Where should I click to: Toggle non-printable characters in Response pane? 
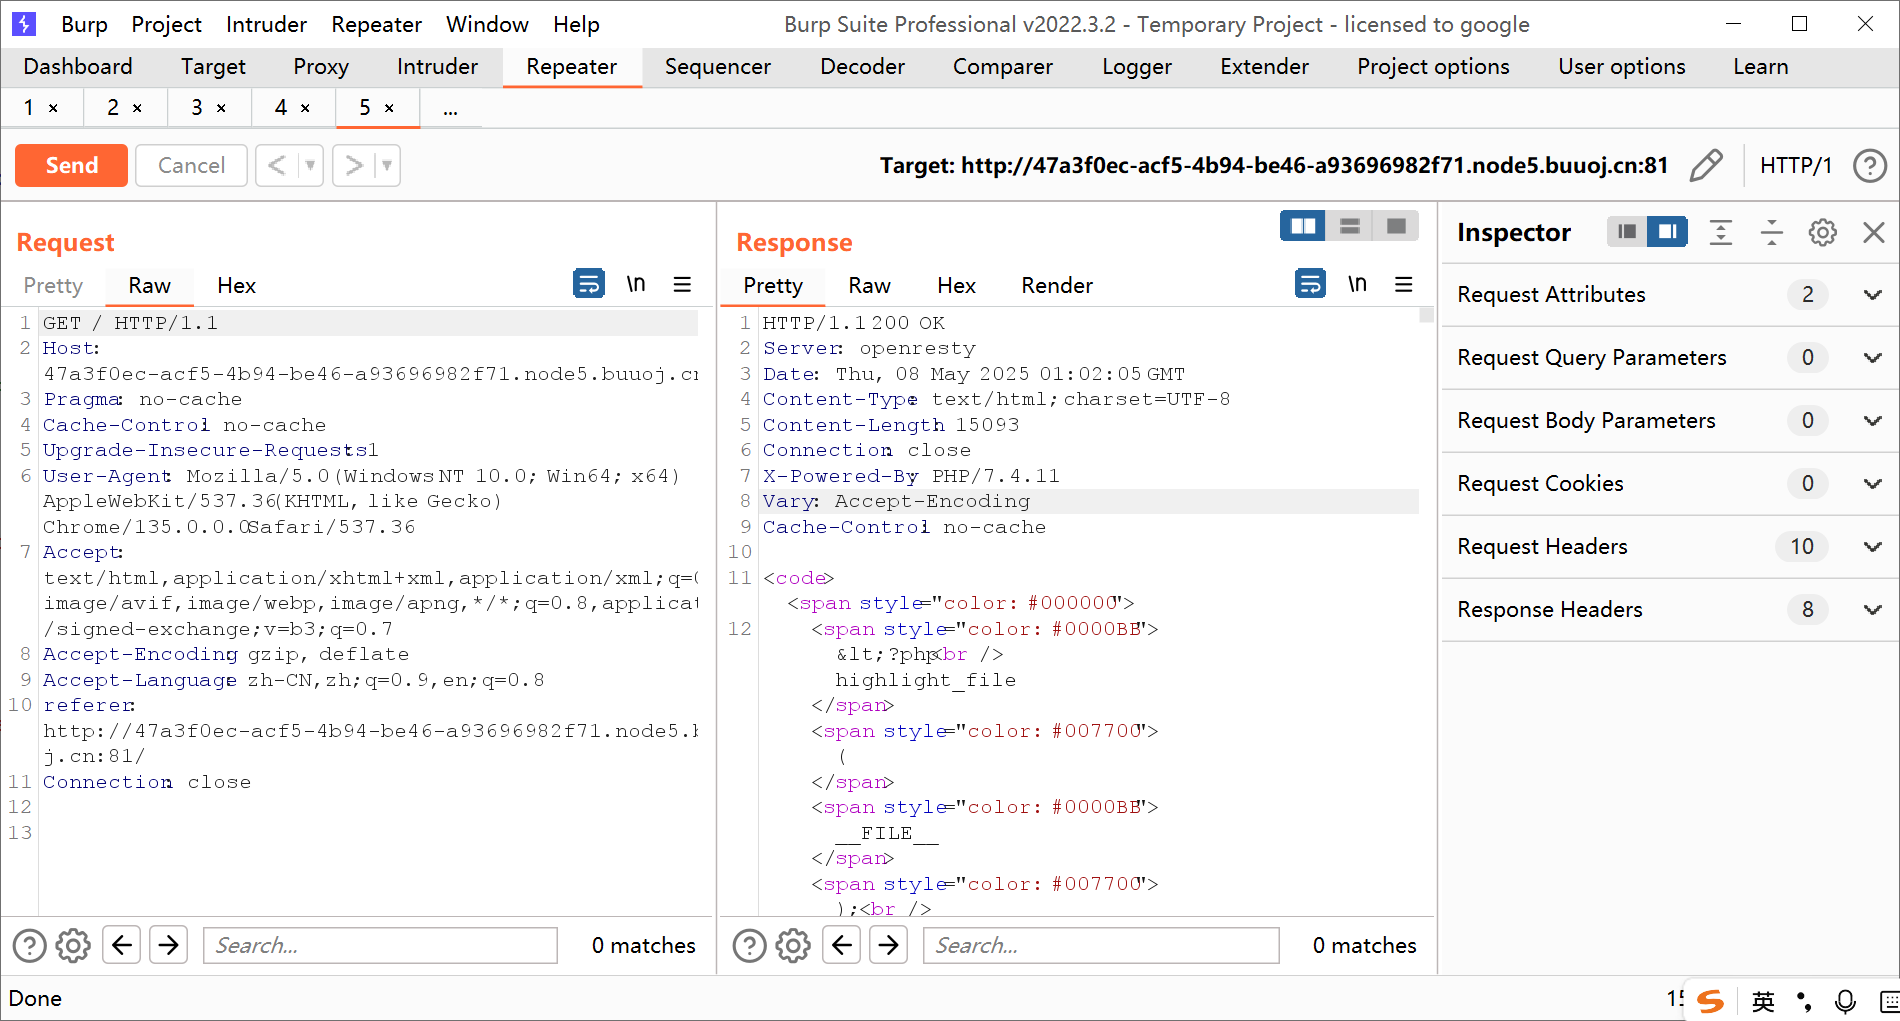1357,285
